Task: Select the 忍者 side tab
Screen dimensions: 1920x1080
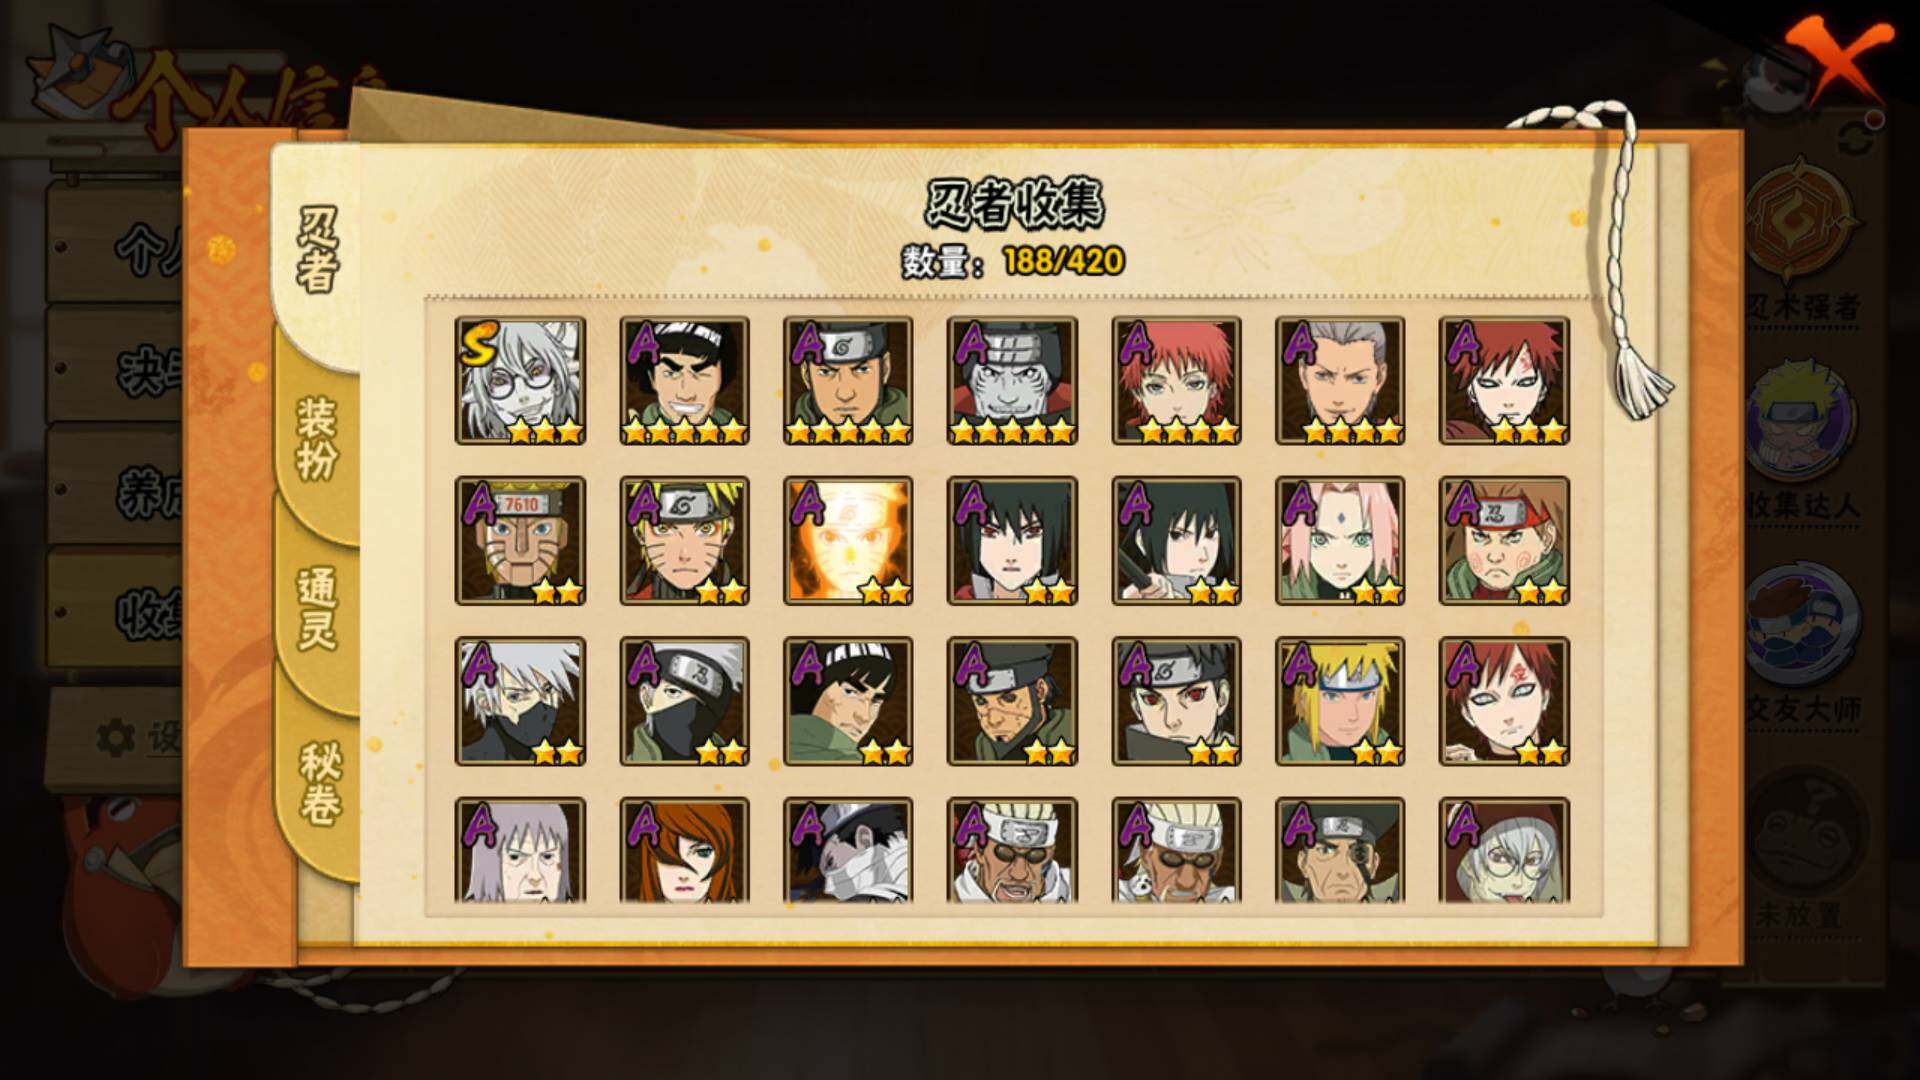Action: click(316, 252)
